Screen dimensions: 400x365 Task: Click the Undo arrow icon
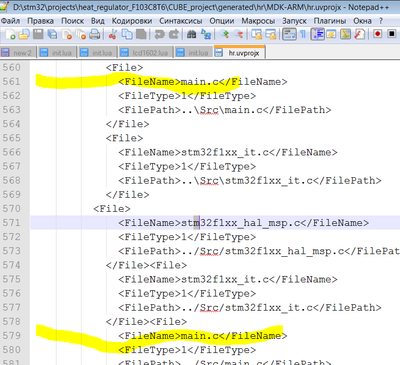(159, 34)
